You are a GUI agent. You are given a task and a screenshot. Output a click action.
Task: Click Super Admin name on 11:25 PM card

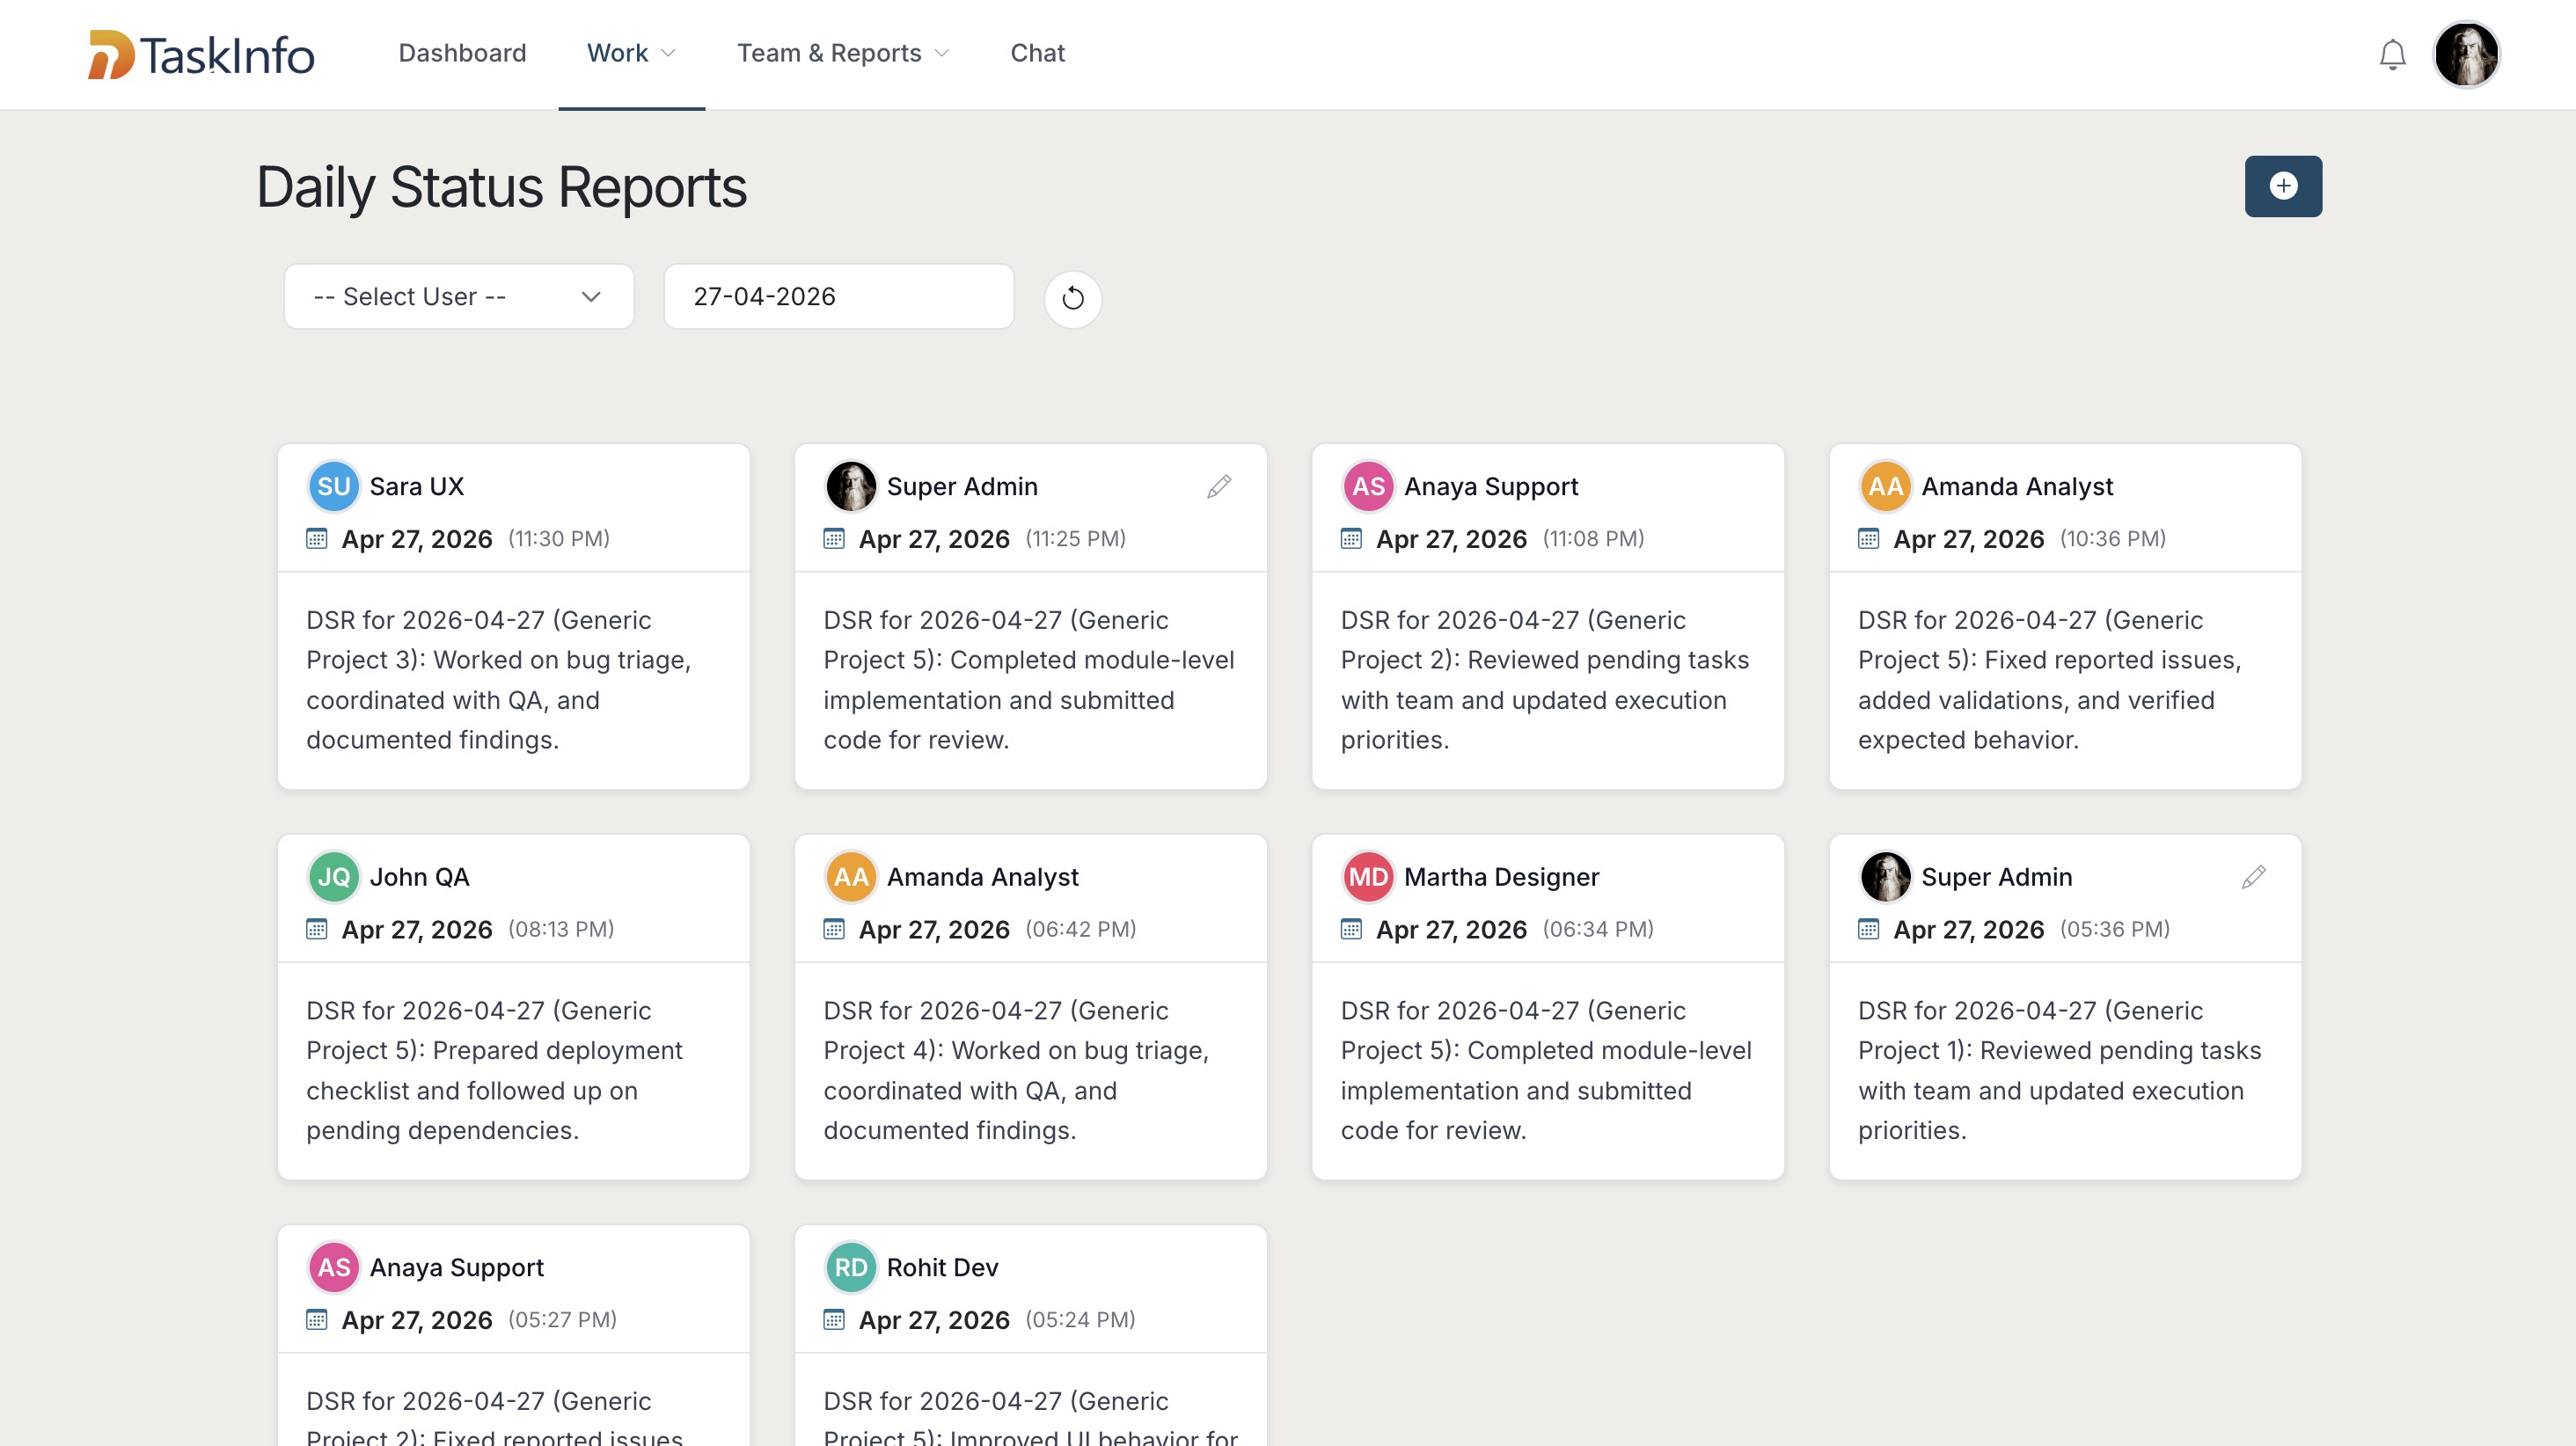[x=962, y=487]
